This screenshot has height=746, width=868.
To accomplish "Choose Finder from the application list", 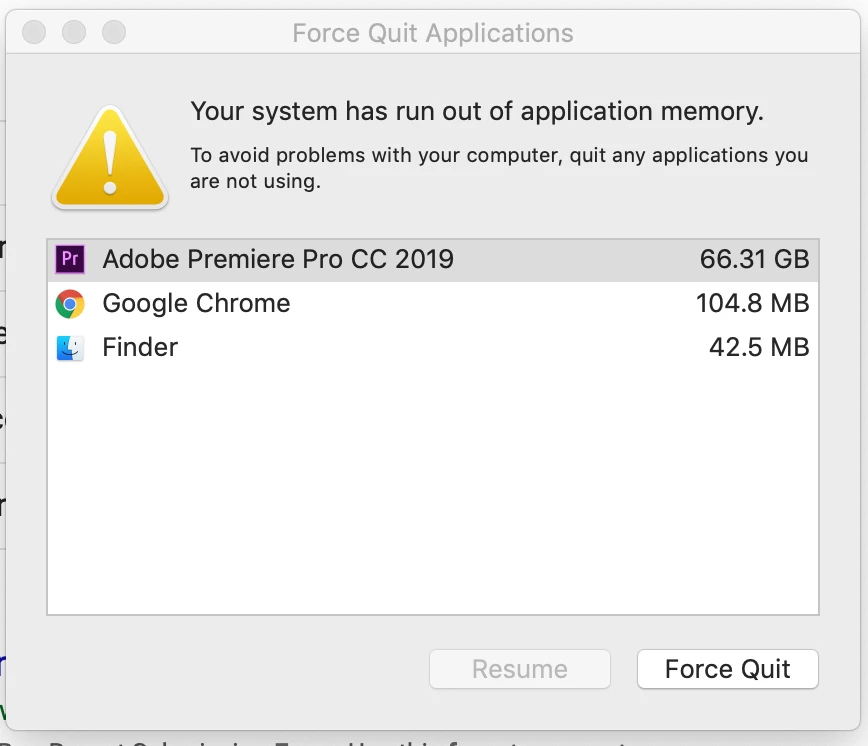I will coord(140,348).
